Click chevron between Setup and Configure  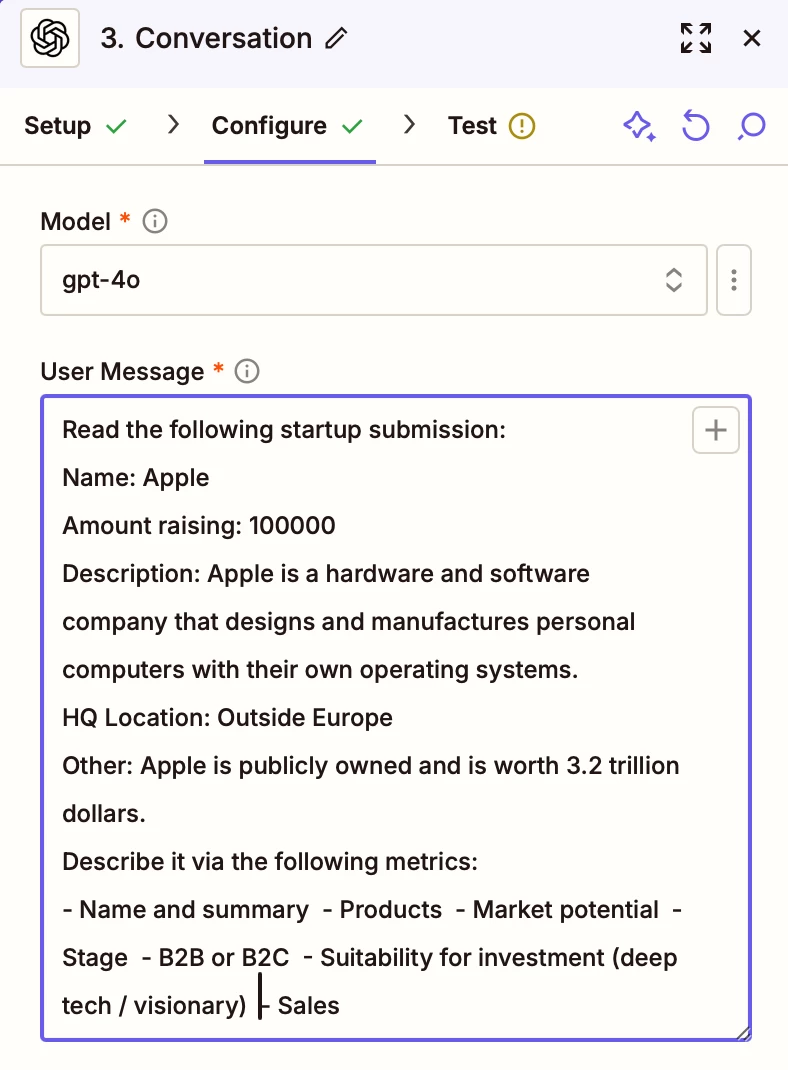tap(173, 125)
